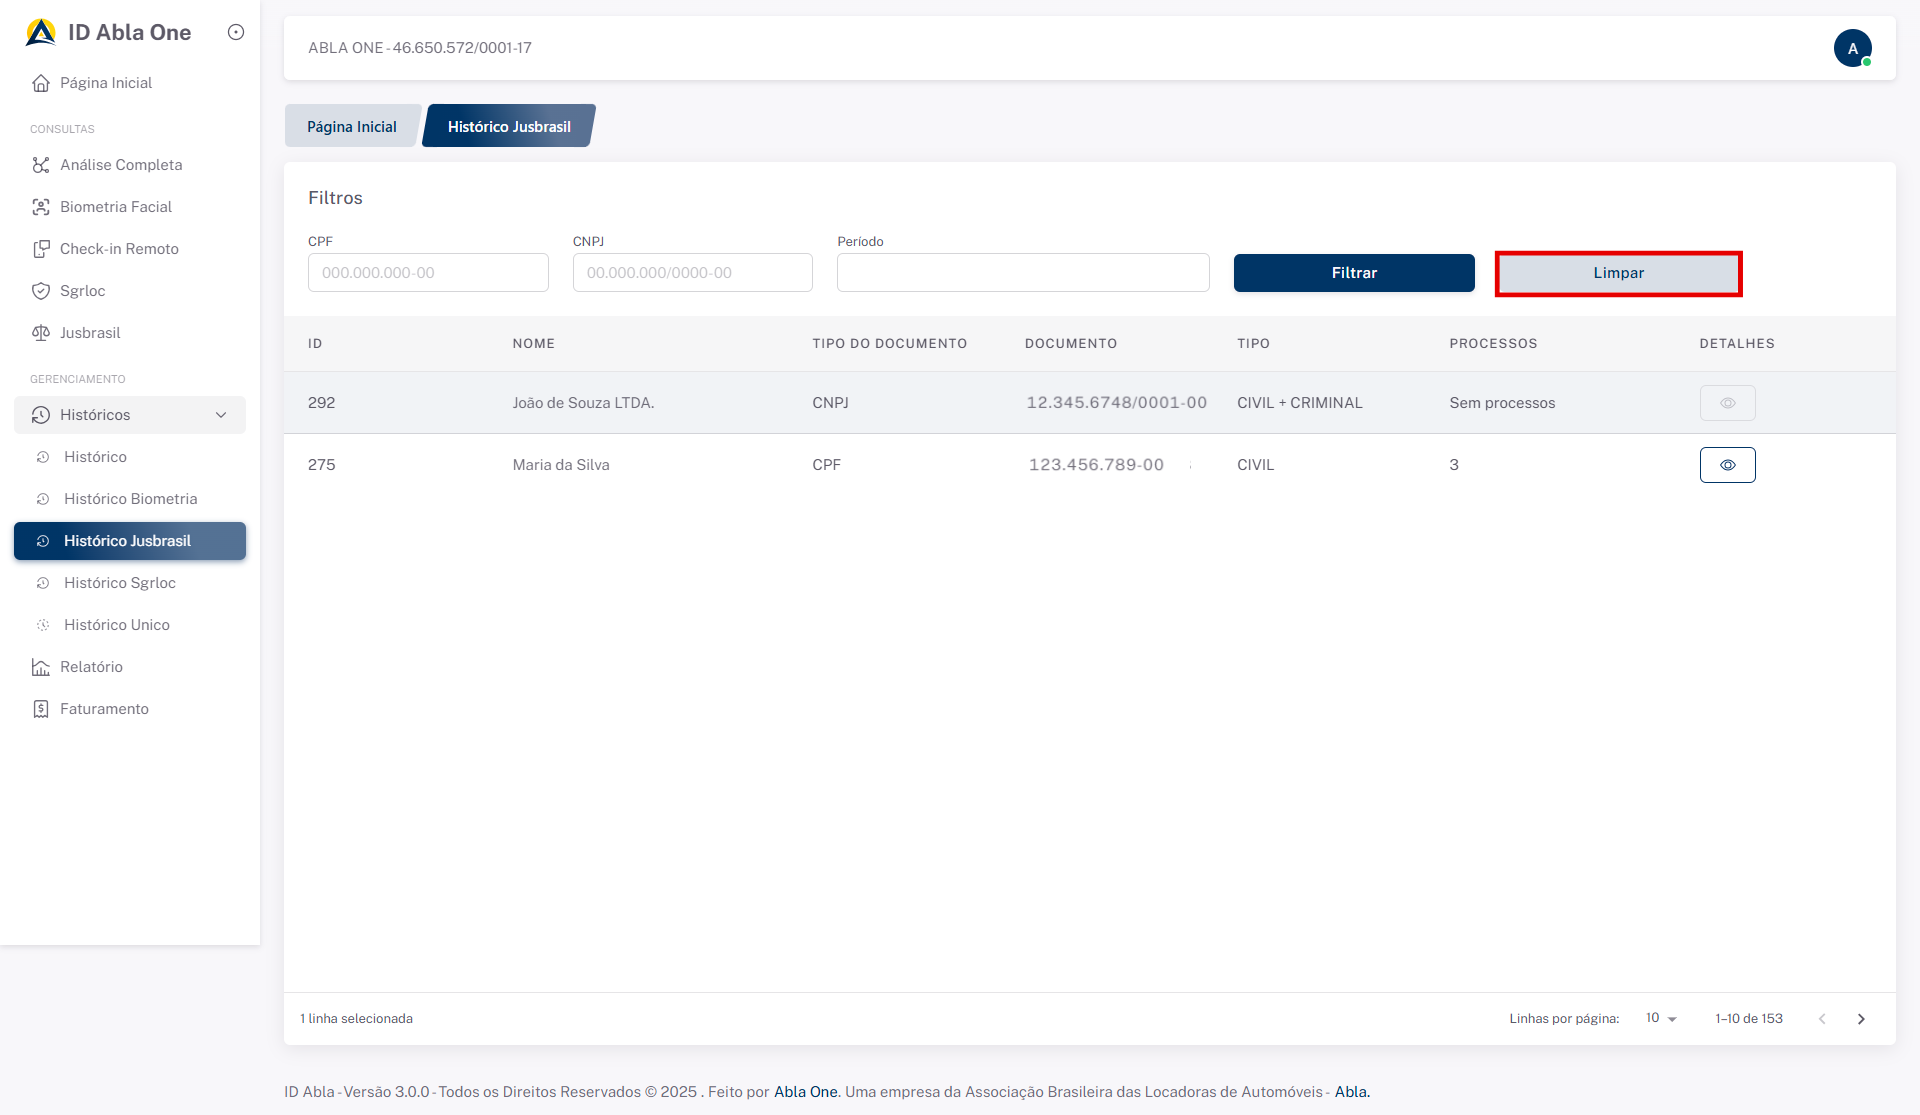1920x1115 pixels.
Task: Open the Sgrloc shield icon
Action: point(41,291)
